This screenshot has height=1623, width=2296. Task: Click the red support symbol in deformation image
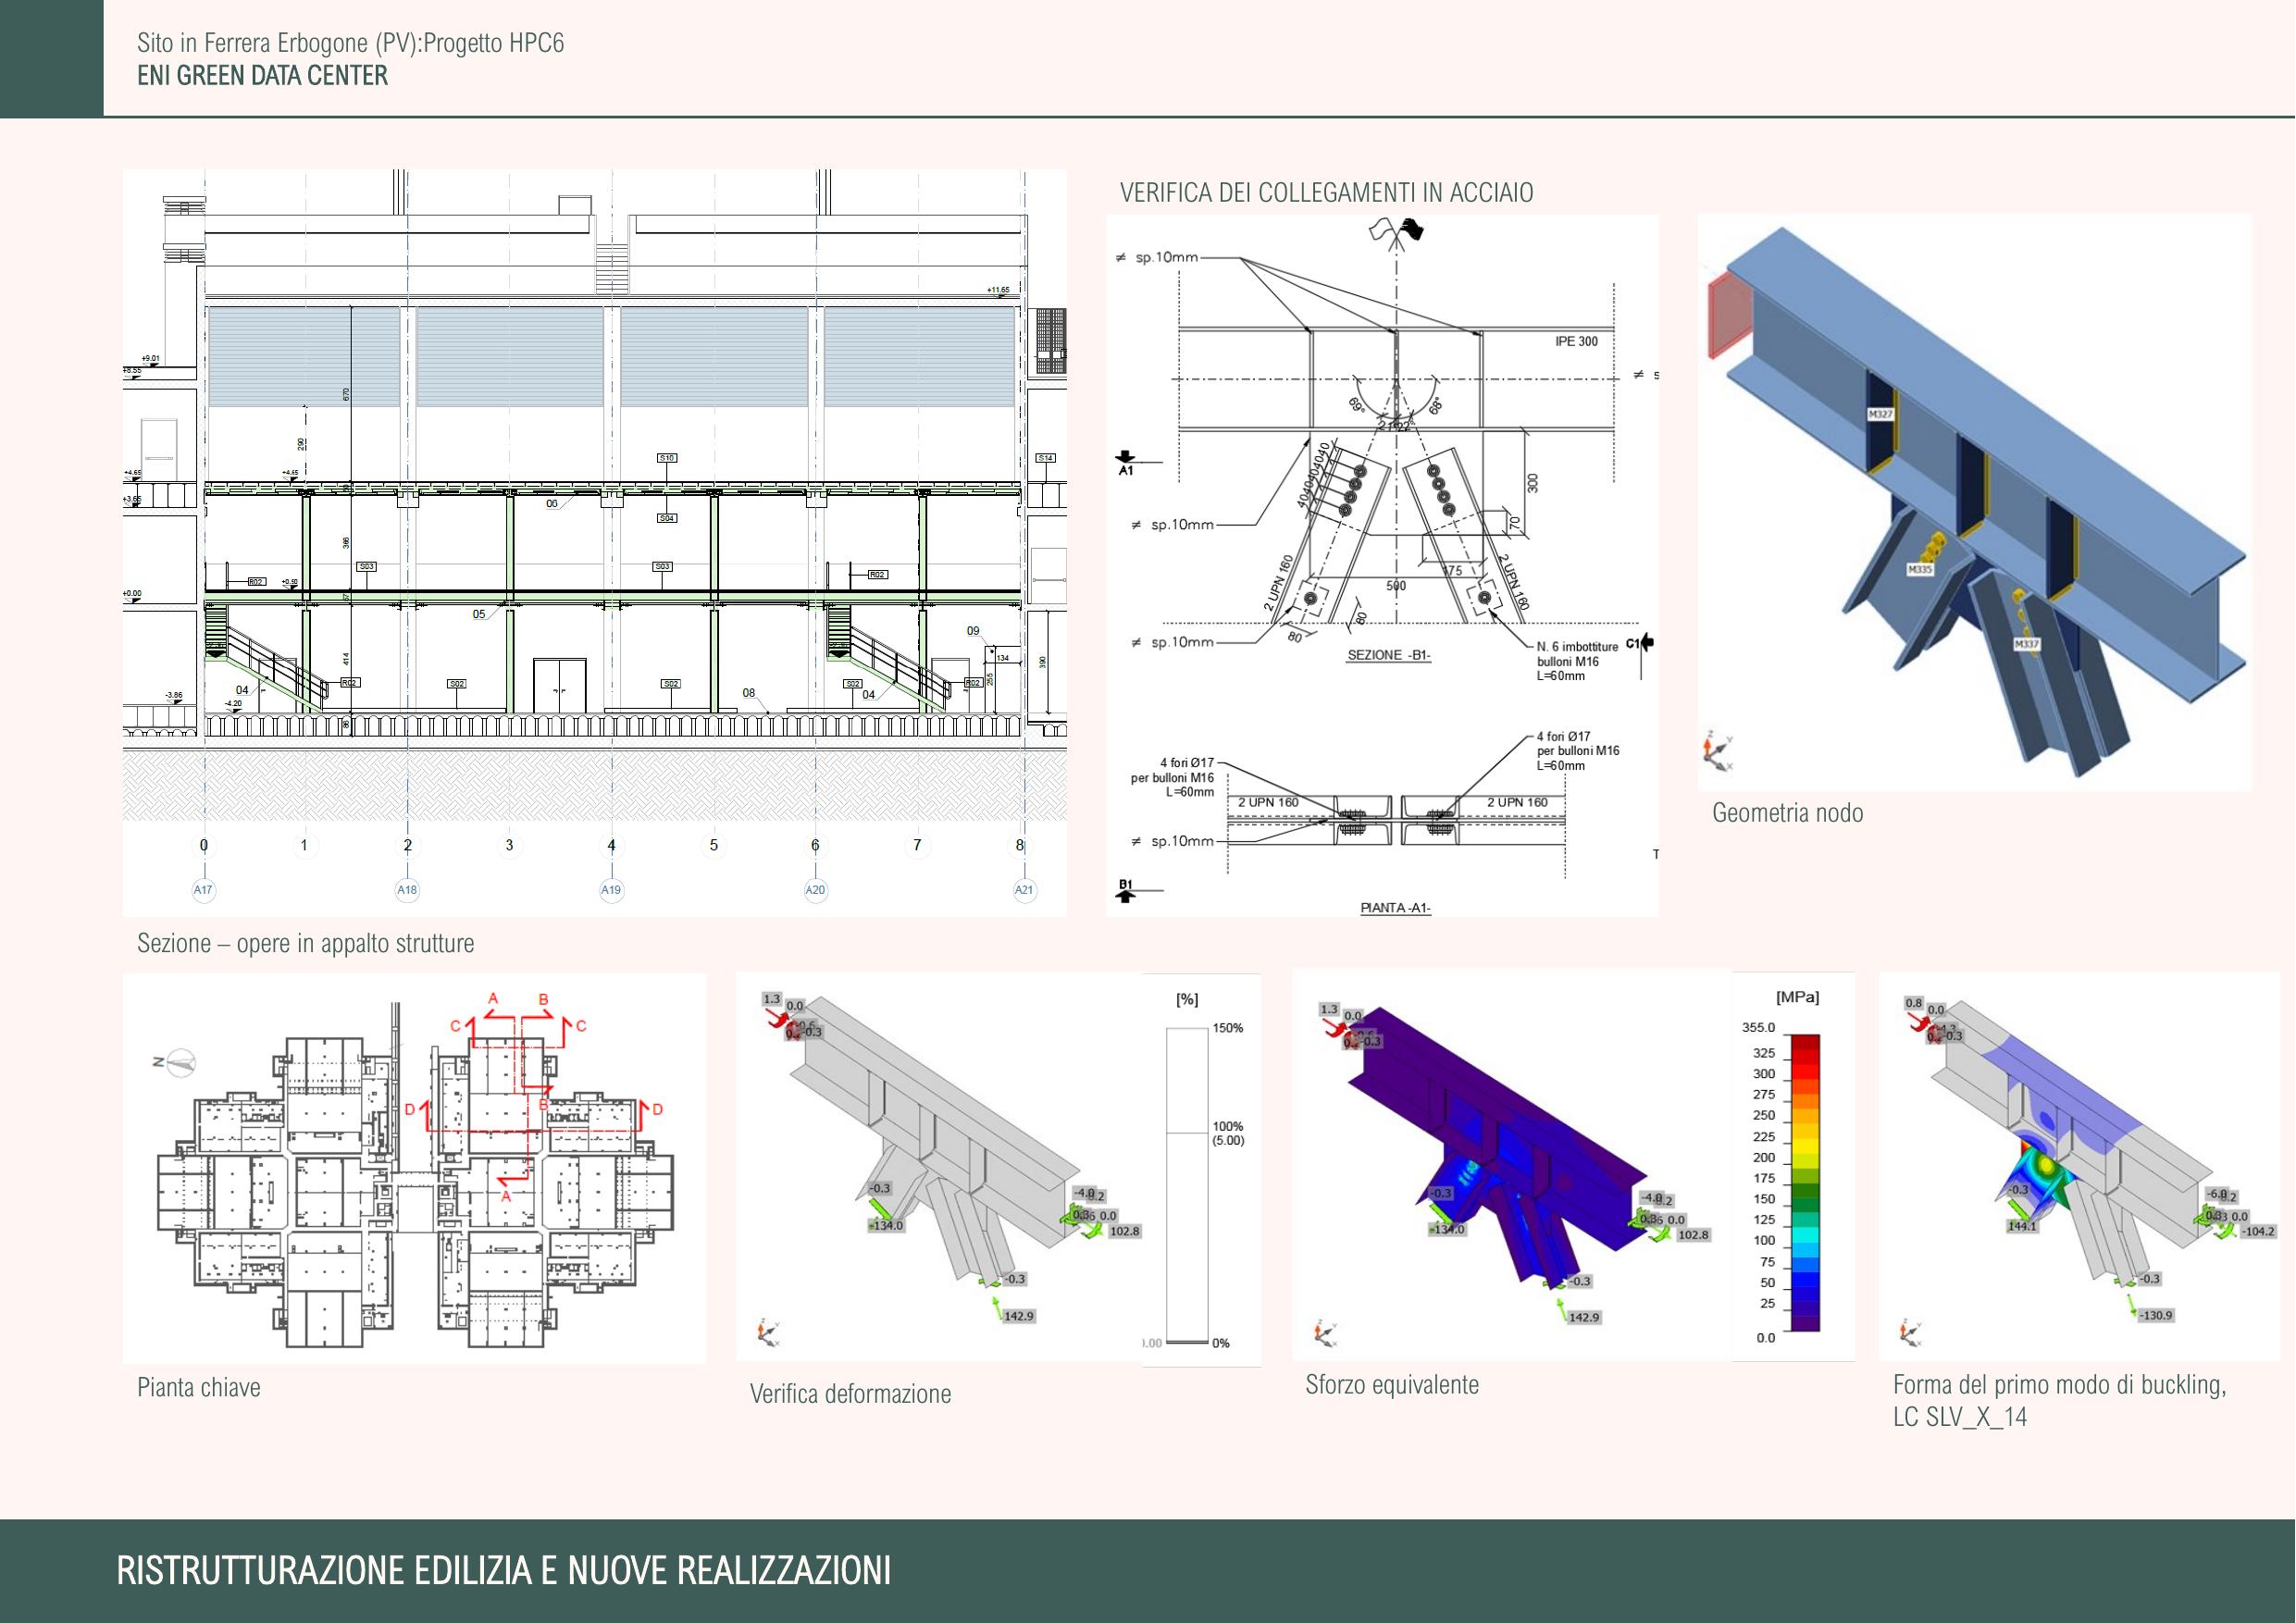point(779,1020)
